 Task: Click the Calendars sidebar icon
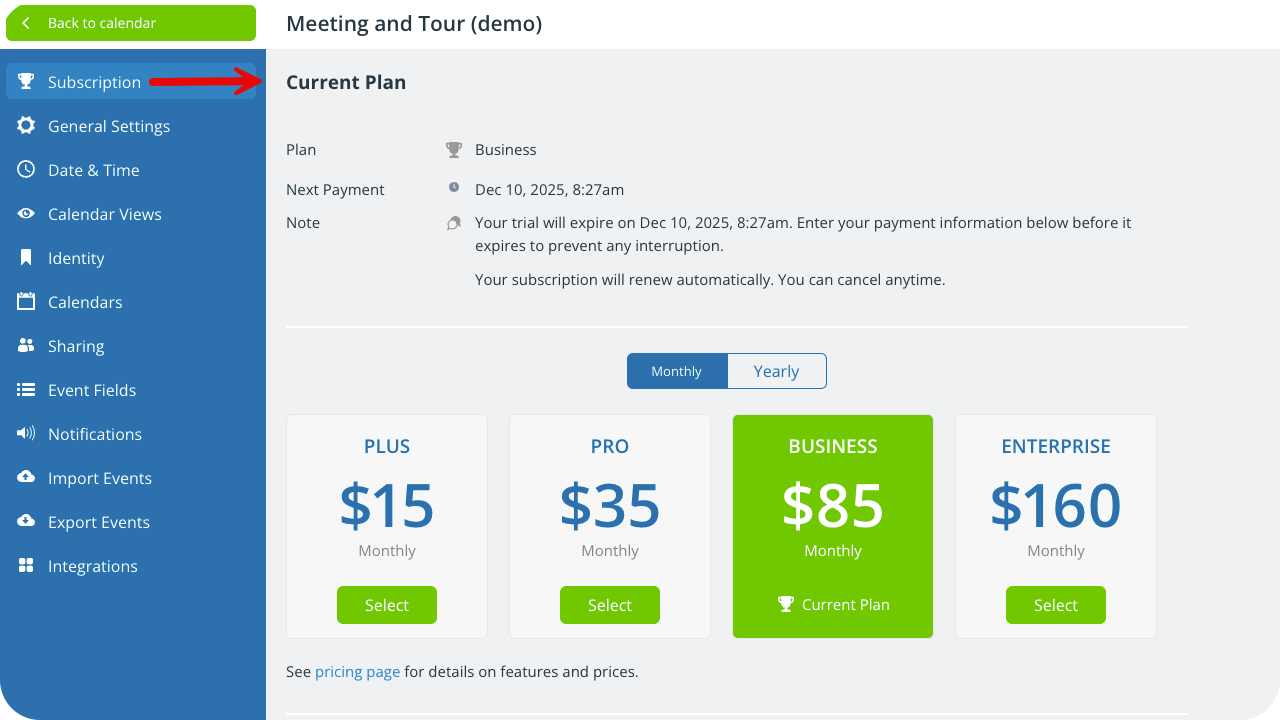point(26,302)
